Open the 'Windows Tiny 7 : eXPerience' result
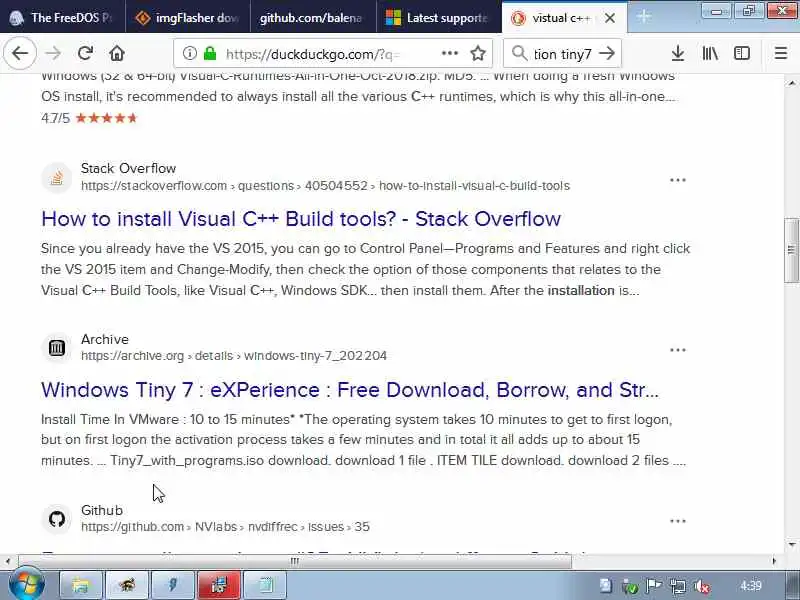The height and width of the screenshot is (600, 800). [x=350, y=390]
